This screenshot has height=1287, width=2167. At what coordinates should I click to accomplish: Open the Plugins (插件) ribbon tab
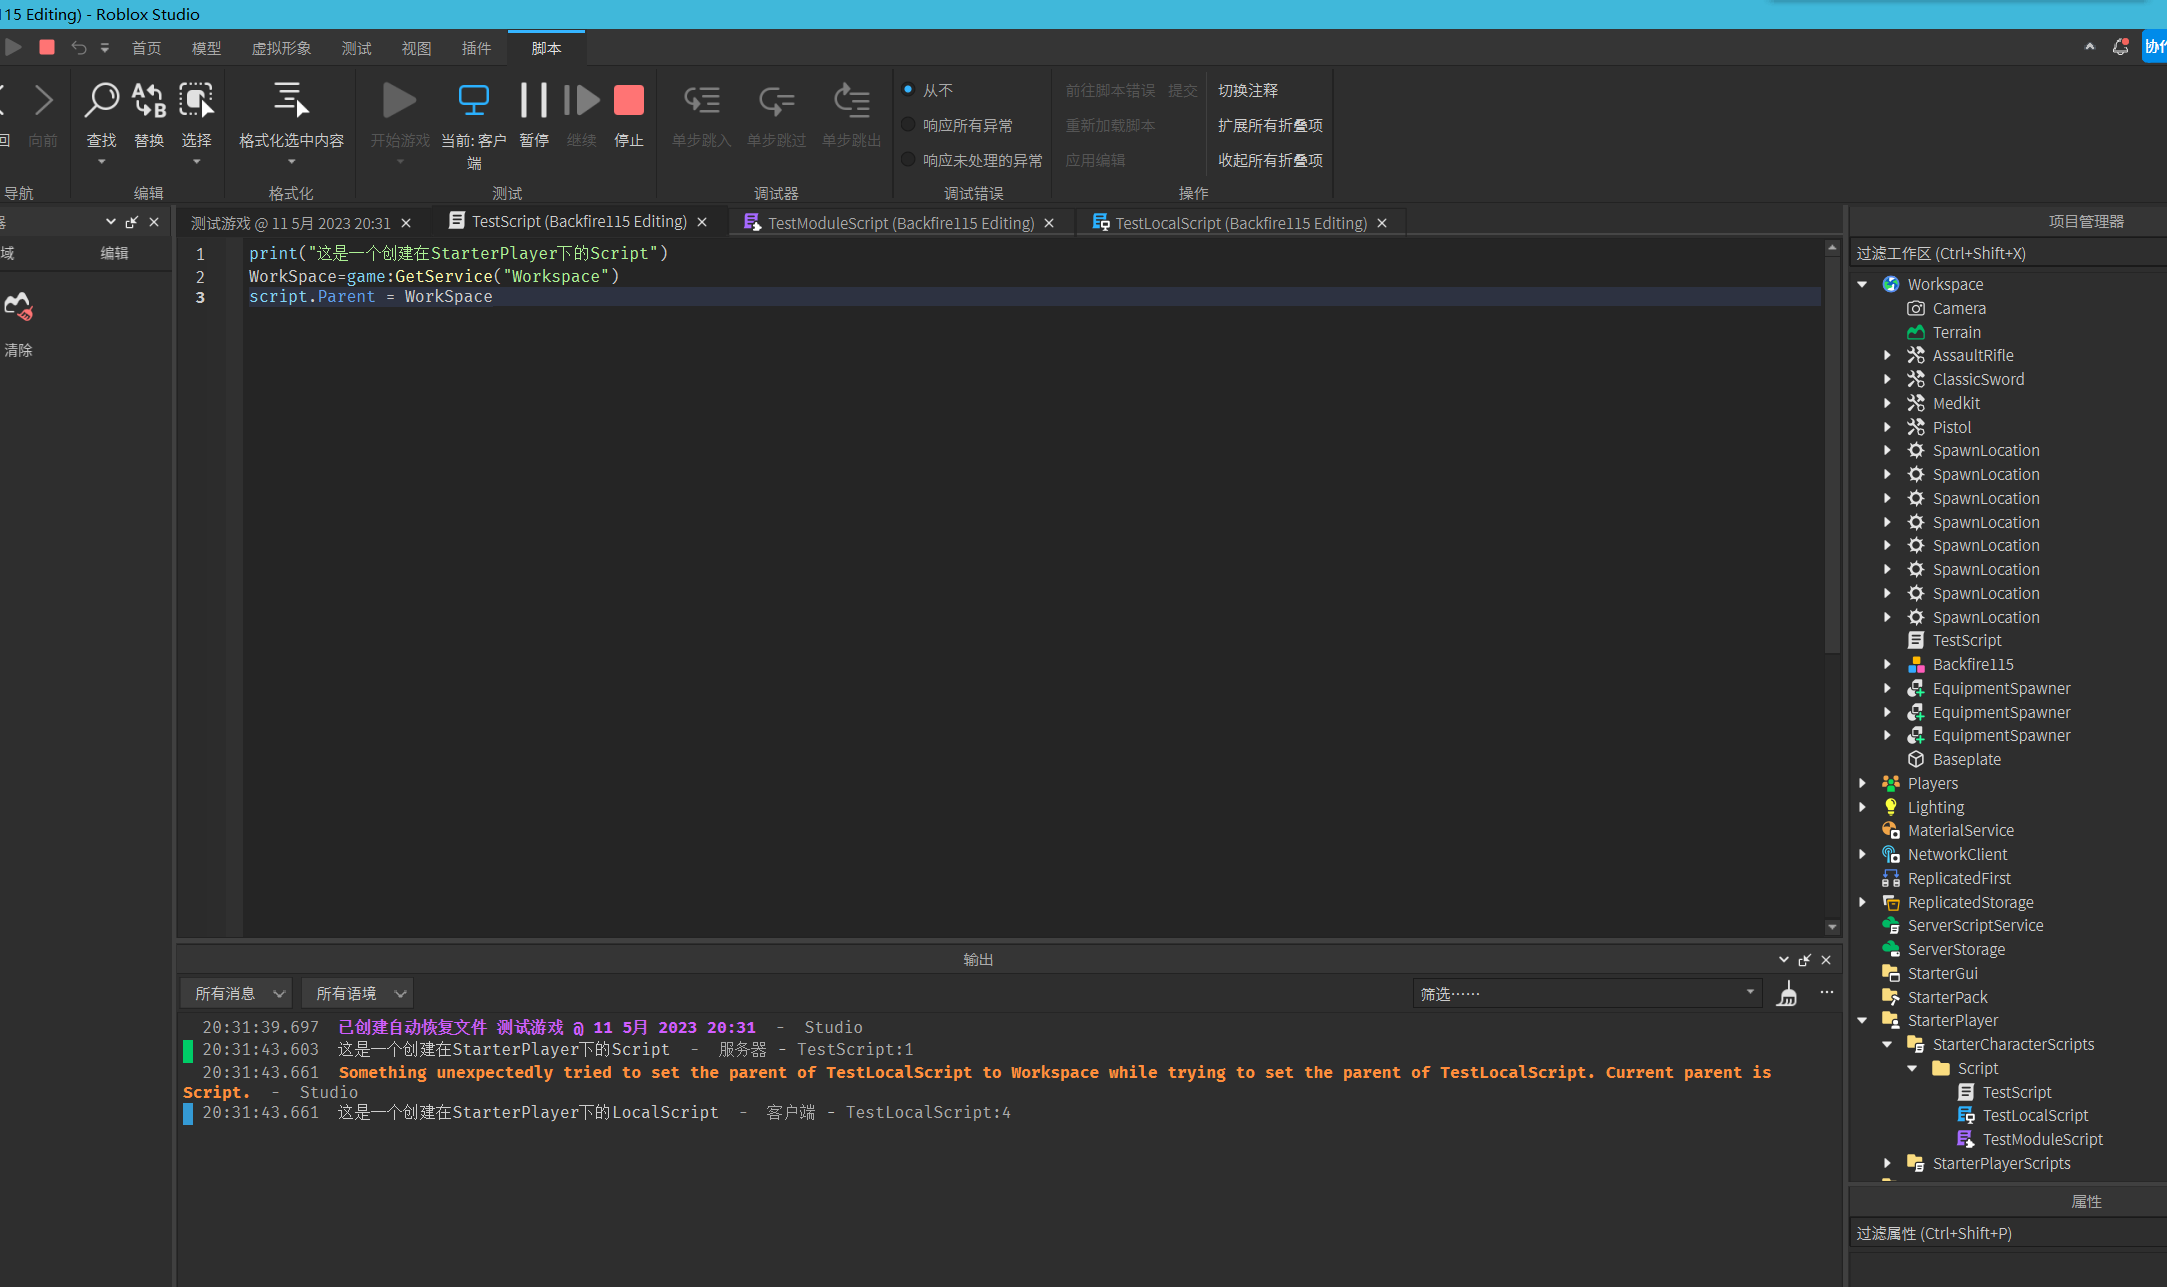[476, 48]
